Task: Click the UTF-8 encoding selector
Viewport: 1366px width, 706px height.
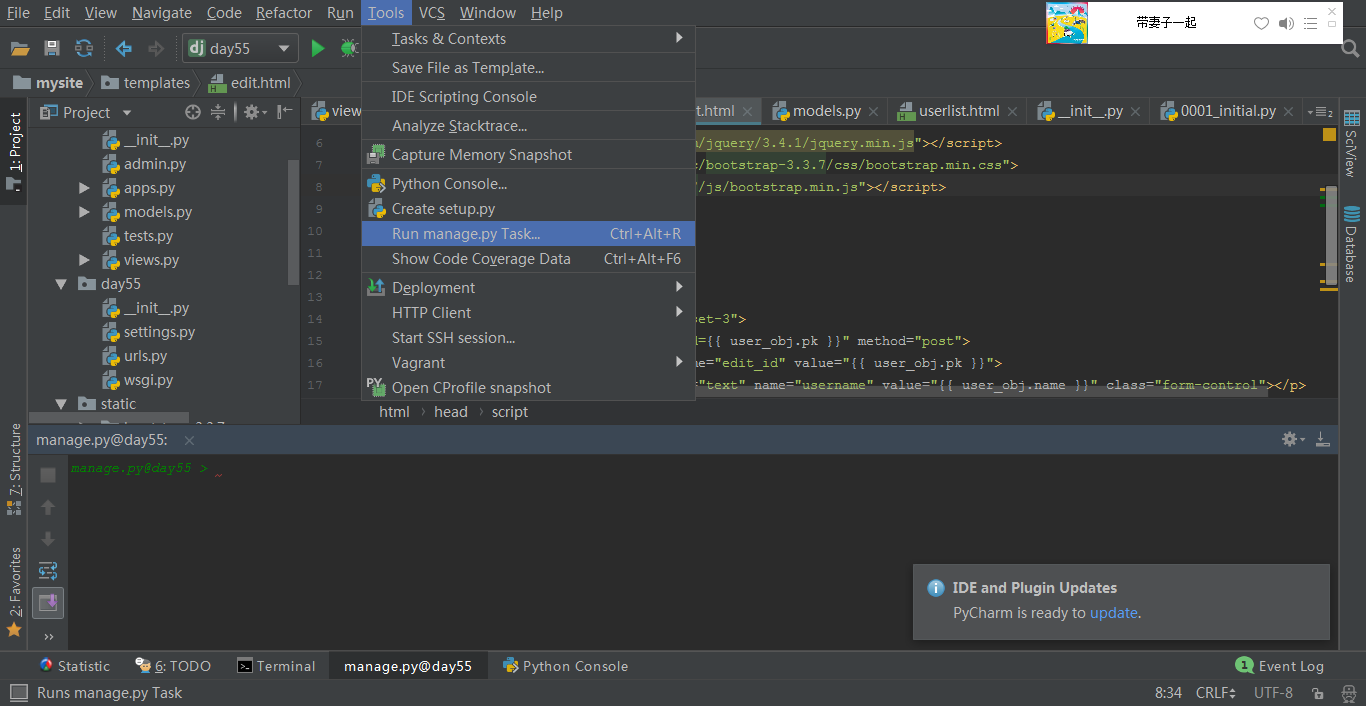Action: (x=1273, y=693)
